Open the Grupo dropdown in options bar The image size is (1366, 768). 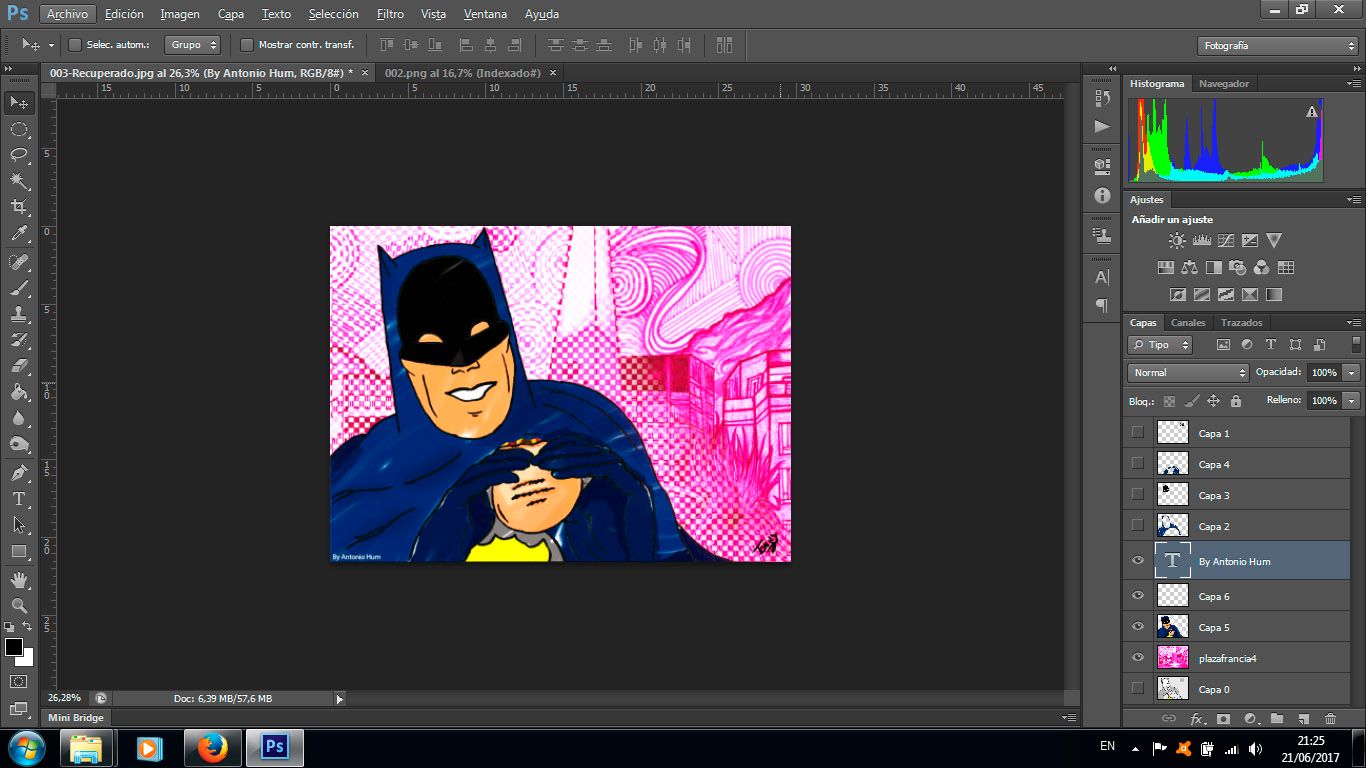(193, 45)
